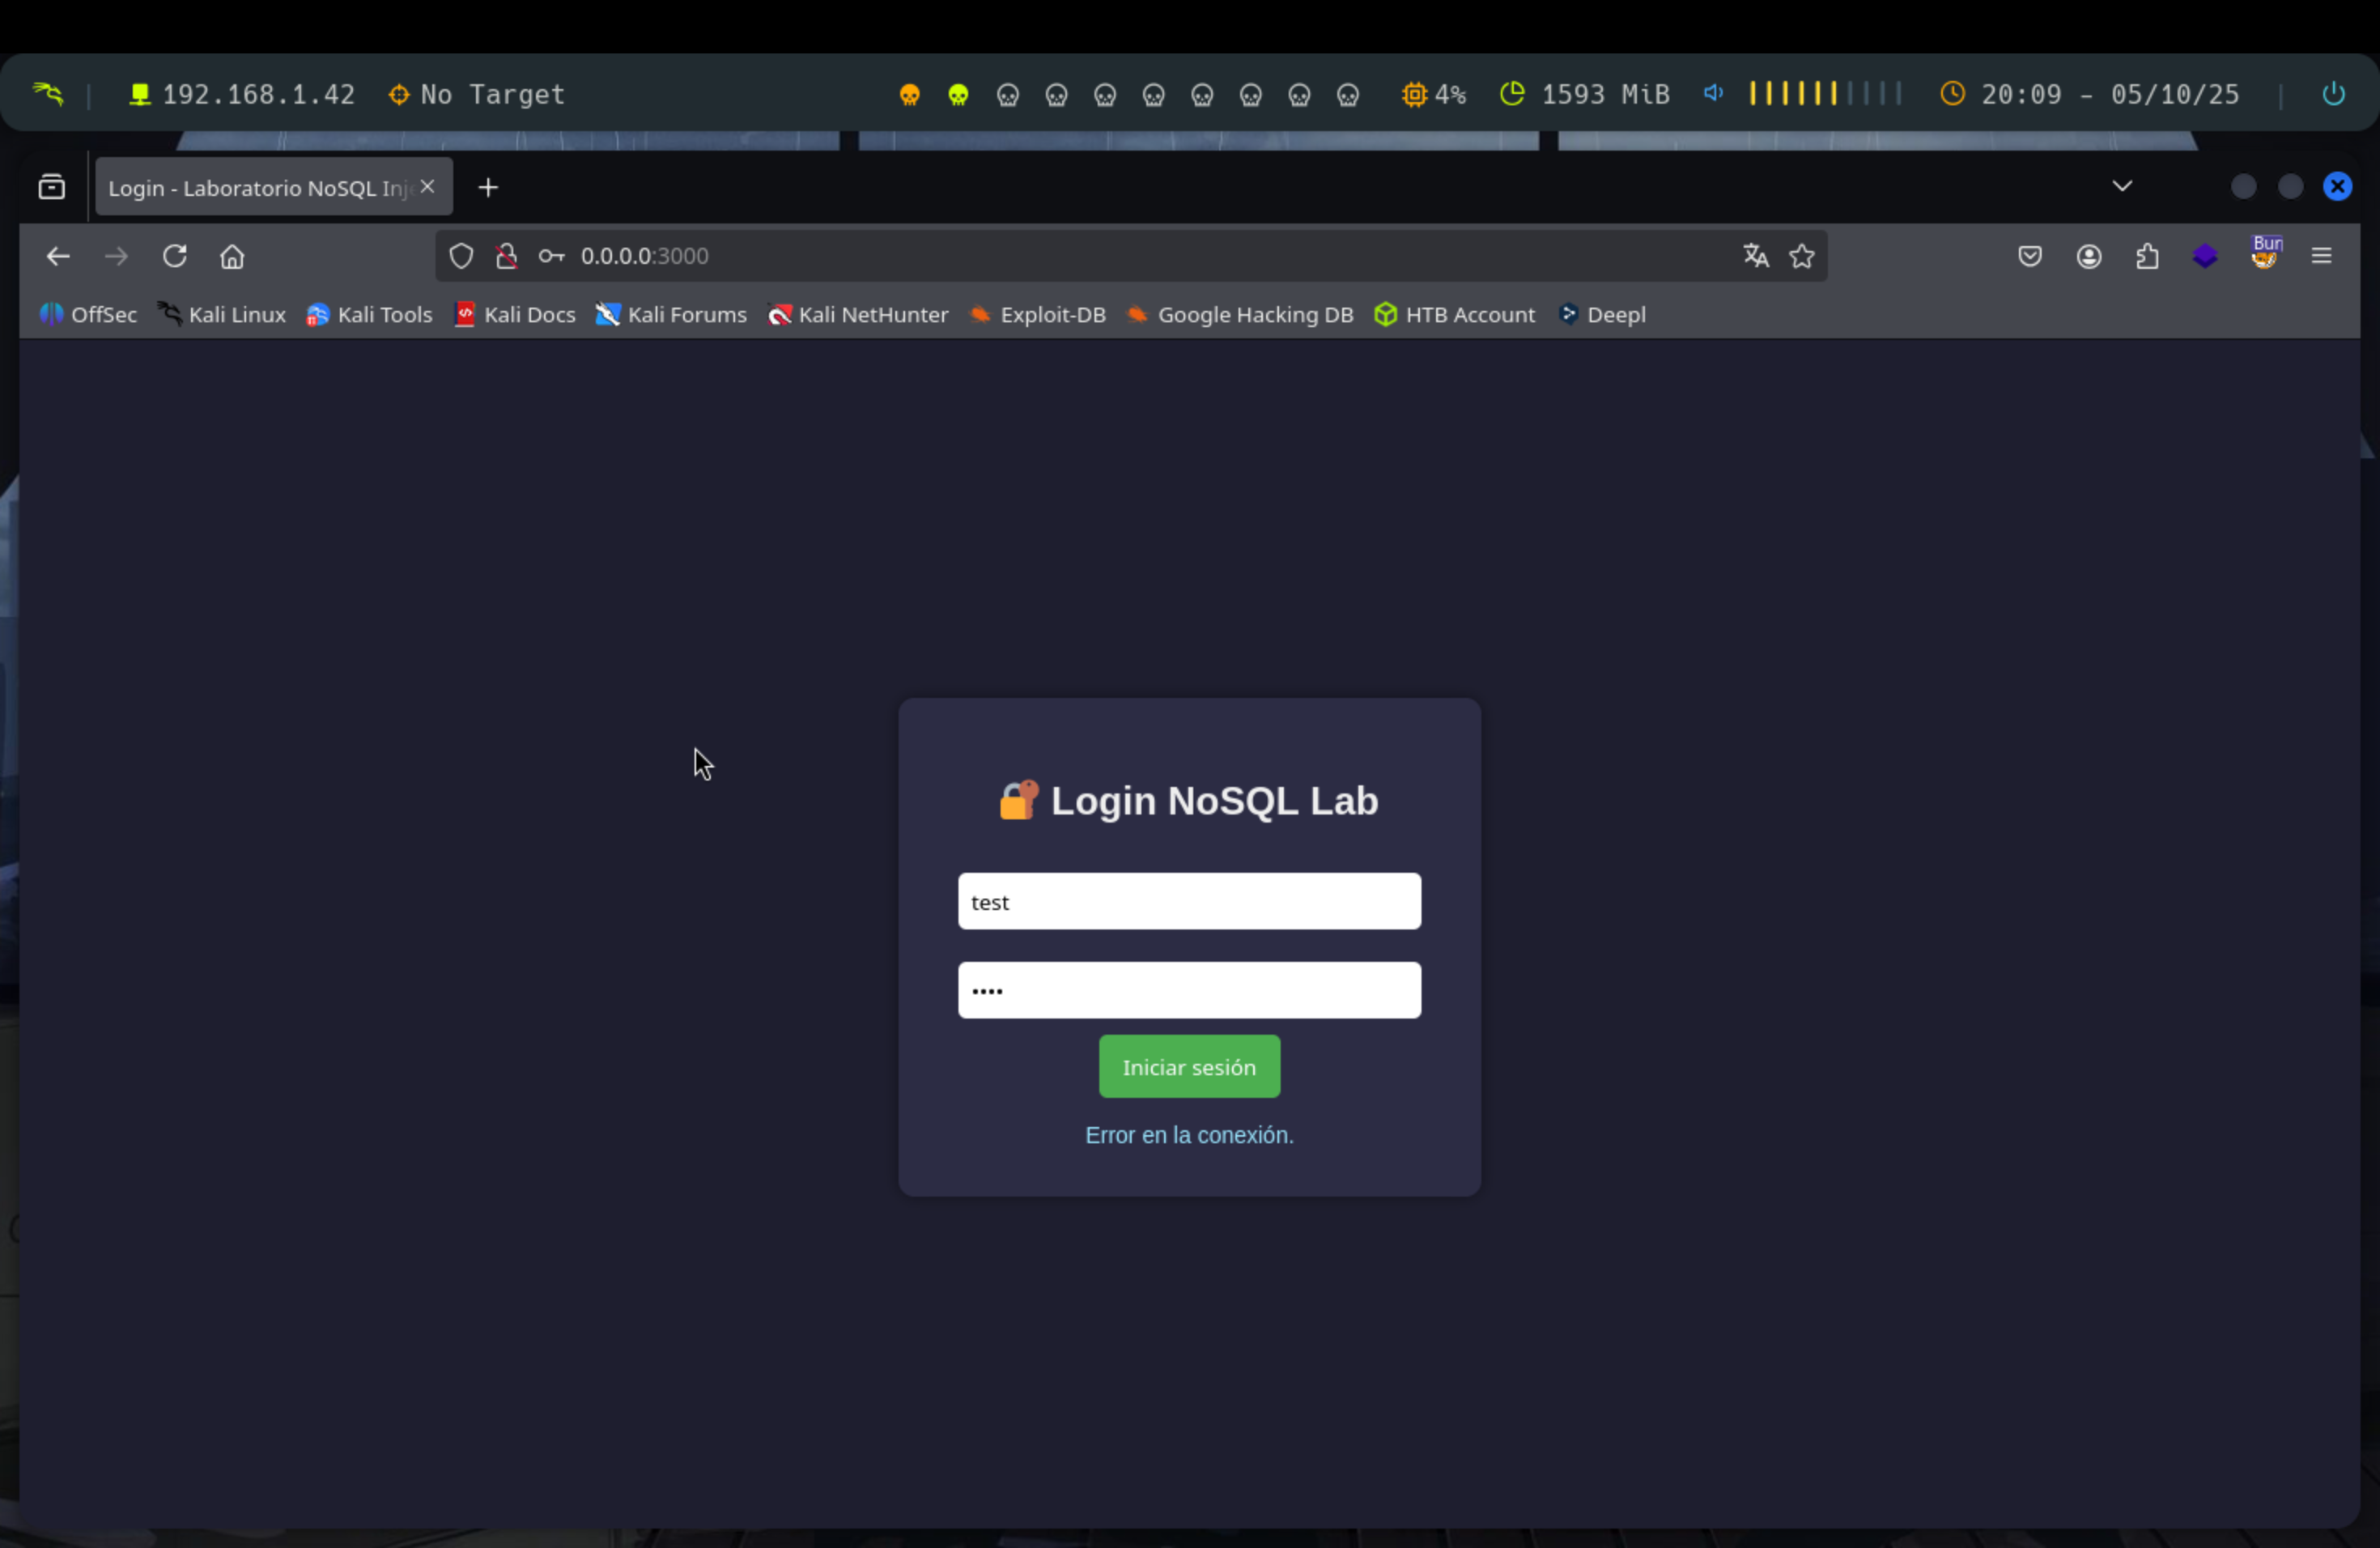2380x1548 pixels.
Task: Open a new tab with the plus button
Action: click(x=488, y=187)
